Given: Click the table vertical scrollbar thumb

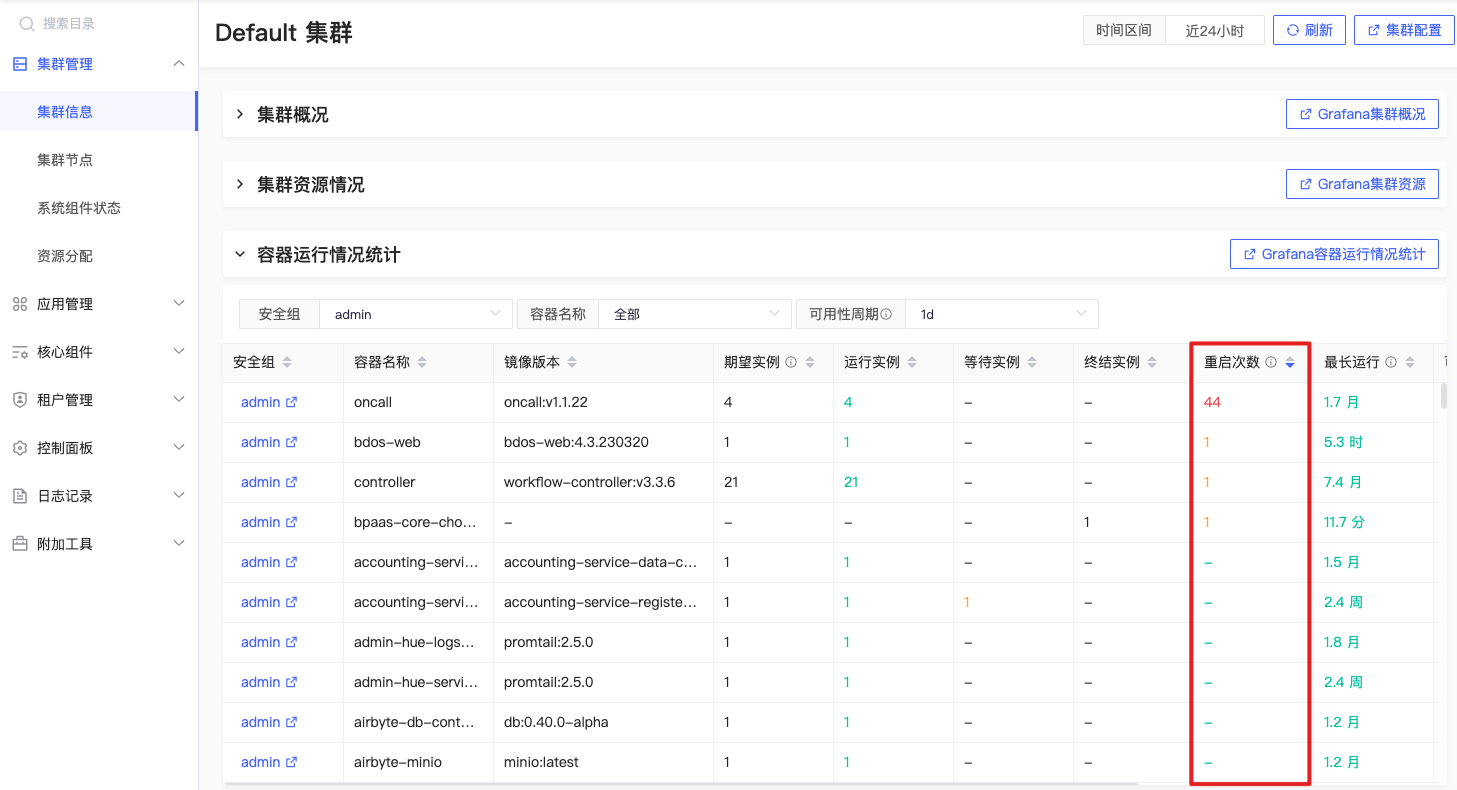Looking at the screenshot, I should (1443, 396).
